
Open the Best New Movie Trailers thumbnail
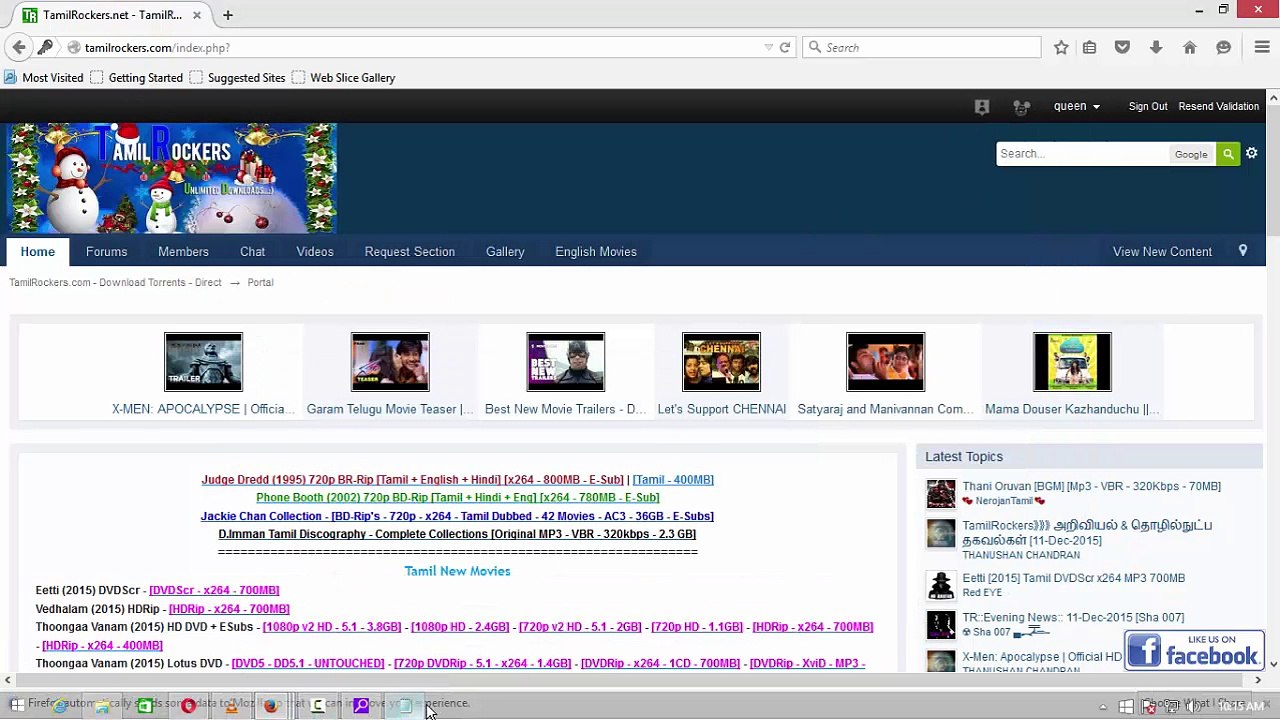pos(566,362)
